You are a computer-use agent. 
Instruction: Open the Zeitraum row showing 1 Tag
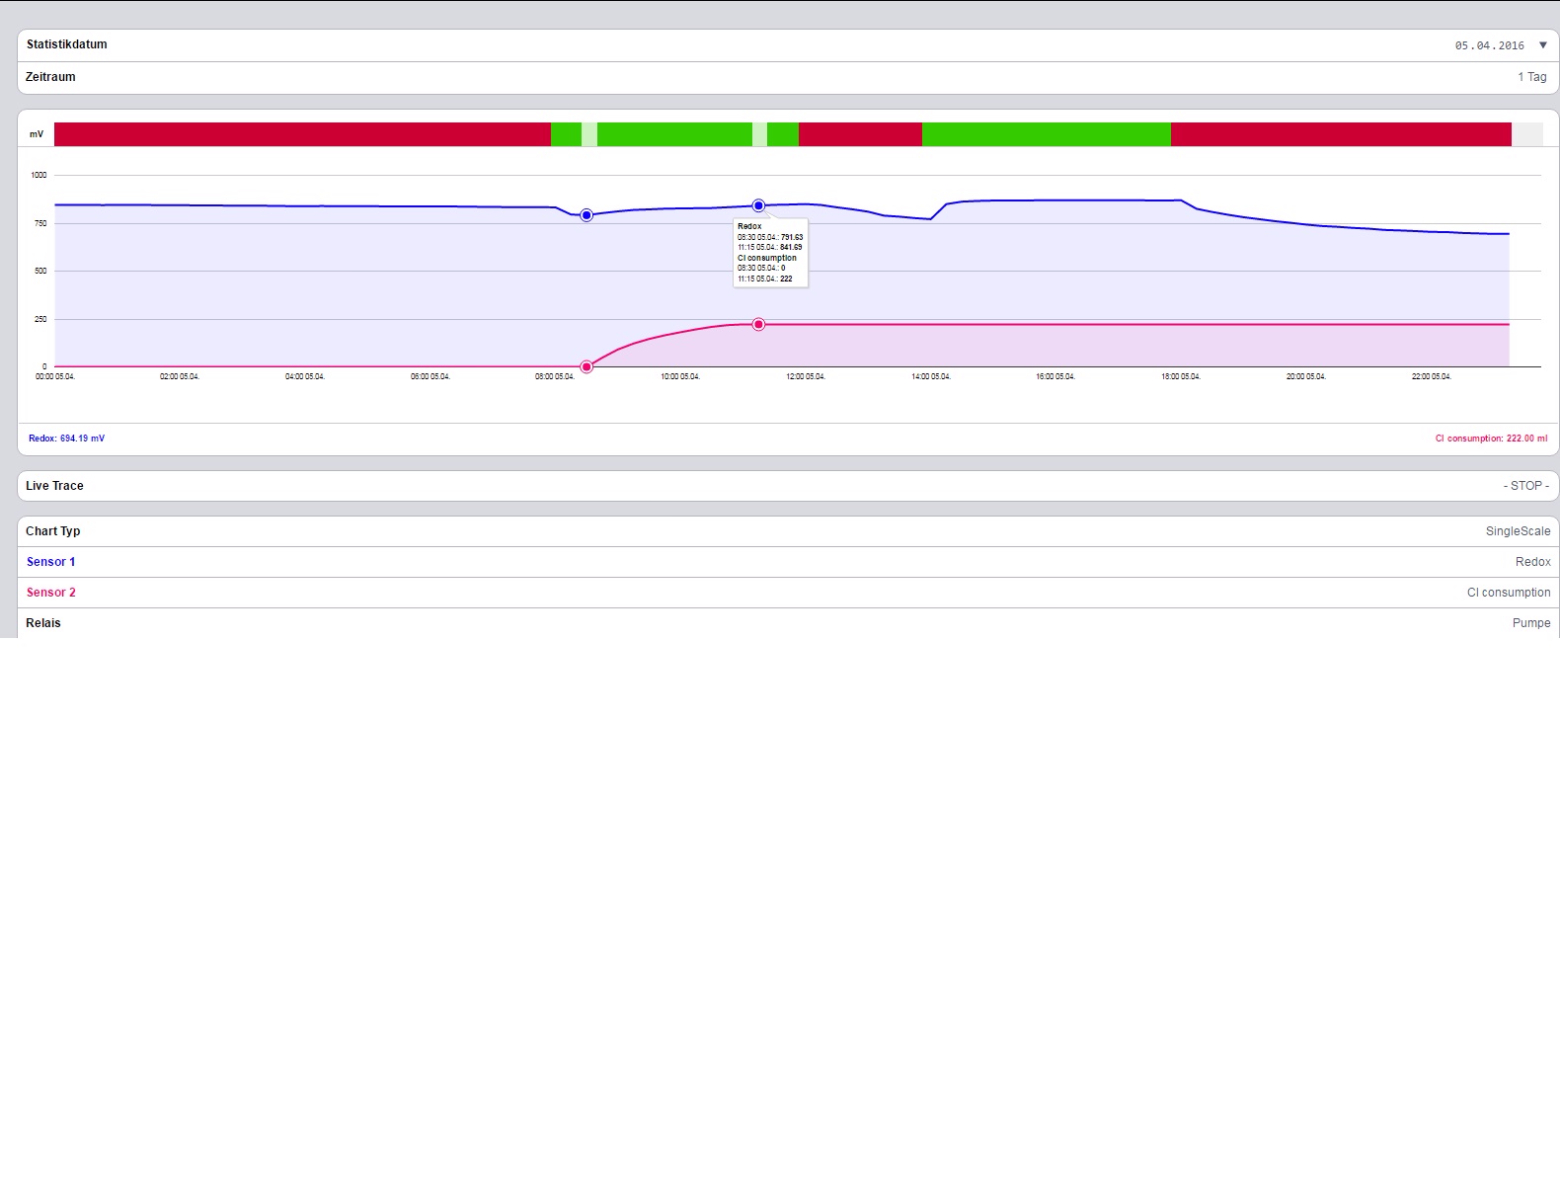(x=788, y=78)
